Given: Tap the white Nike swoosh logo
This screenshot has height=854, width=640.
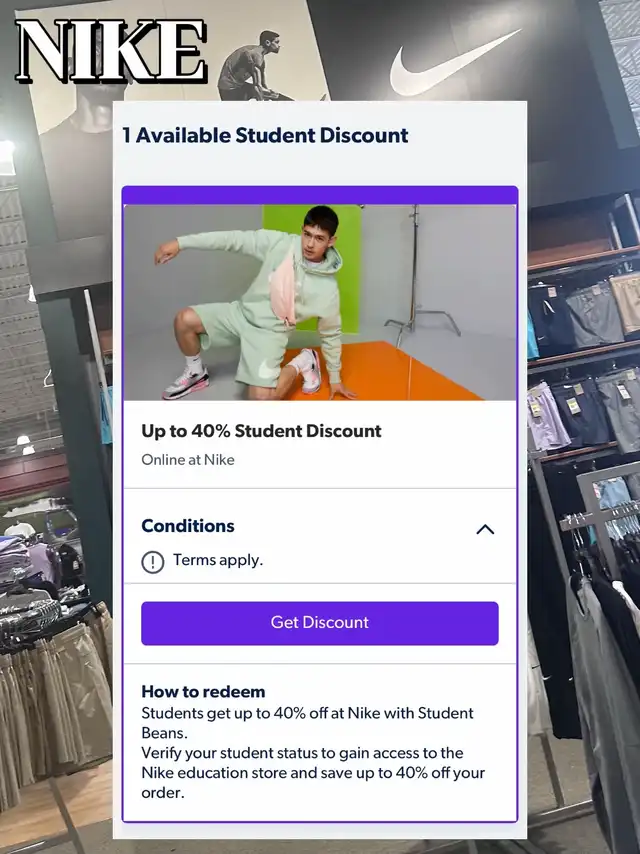Looking at the screenshot, I should tap(455, 63).
